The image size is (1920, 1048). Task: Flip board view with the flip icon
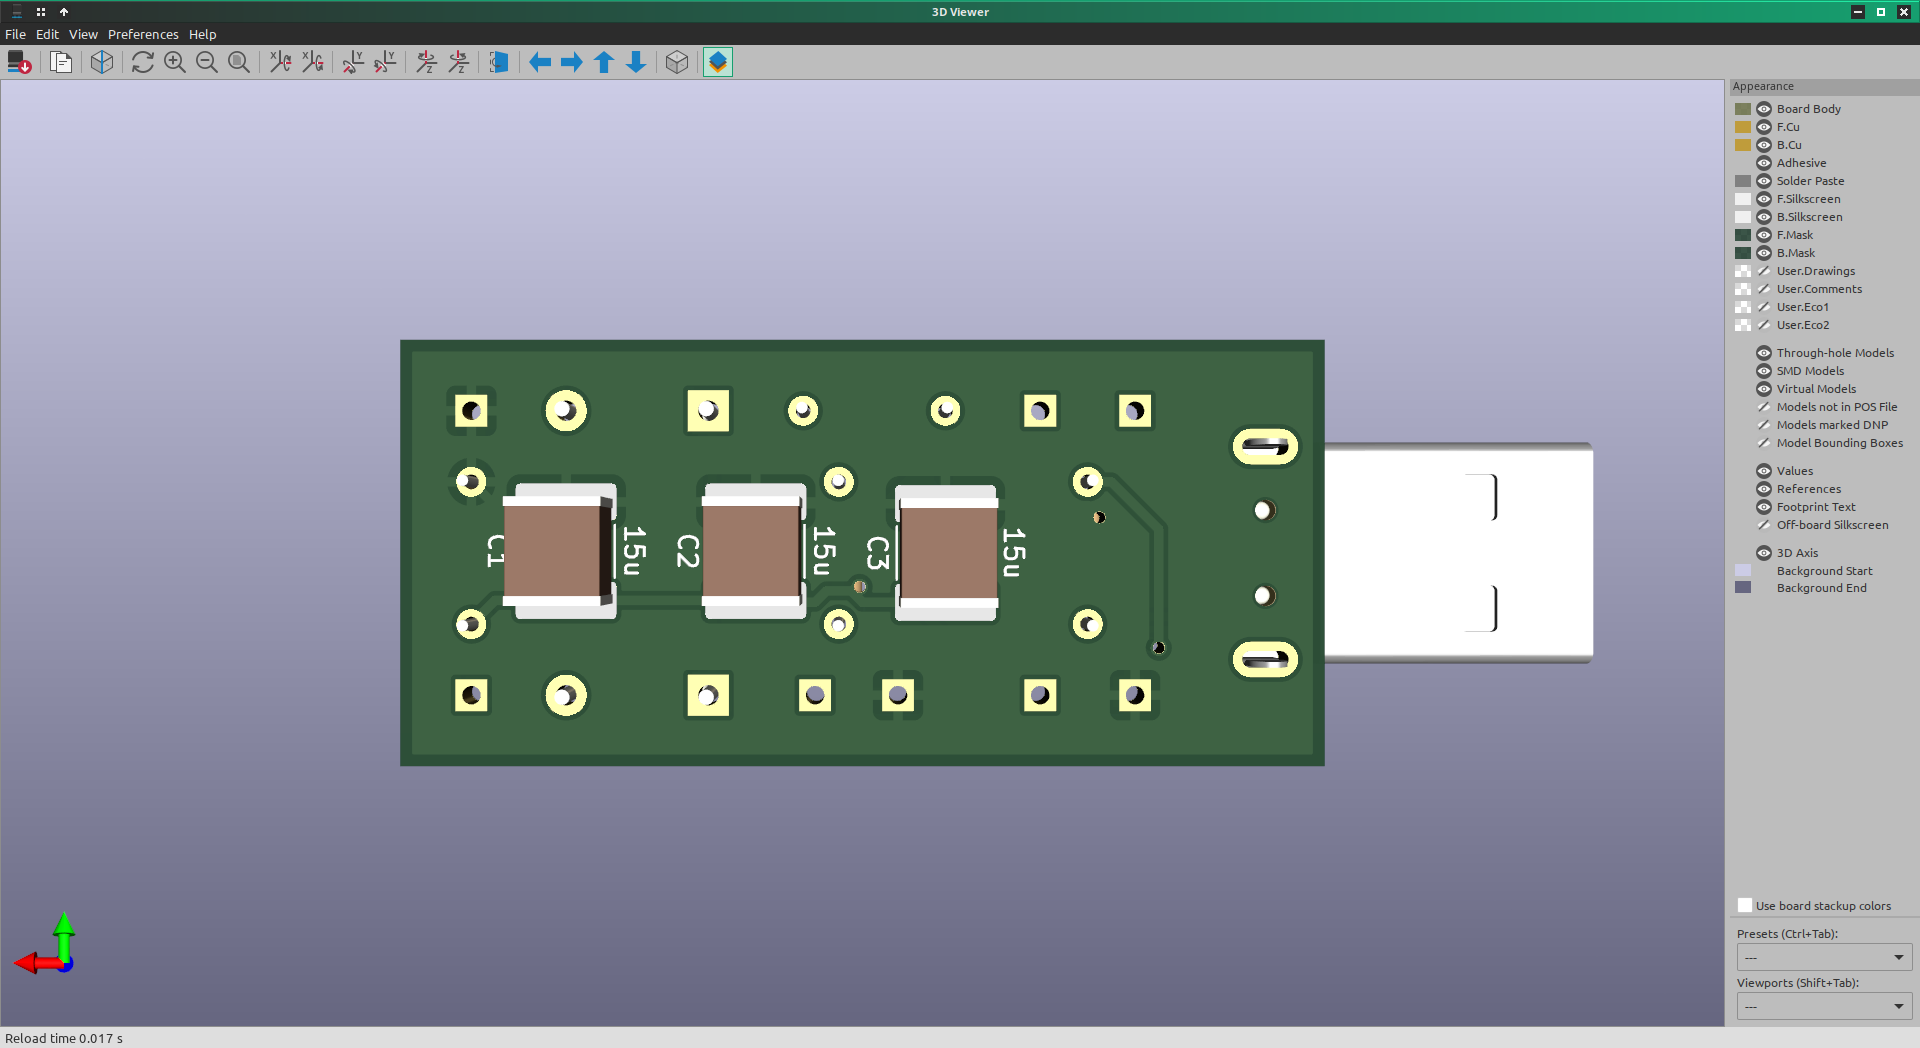tap(499, 62)
